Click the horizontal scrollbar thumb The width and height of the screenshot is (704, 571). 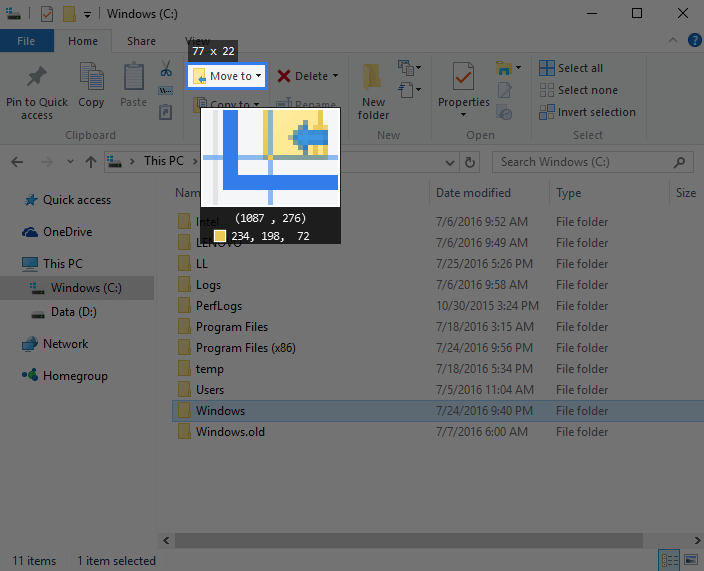coord(409,540)
